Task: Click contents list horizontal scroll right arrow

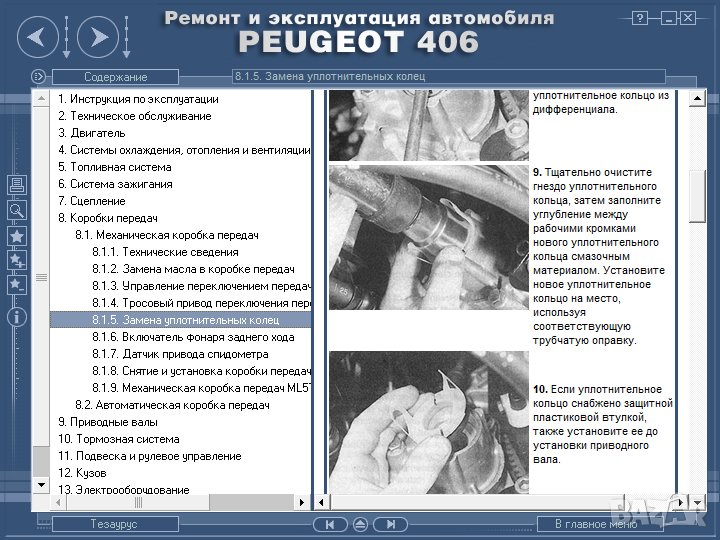Action: click(301, 501)
